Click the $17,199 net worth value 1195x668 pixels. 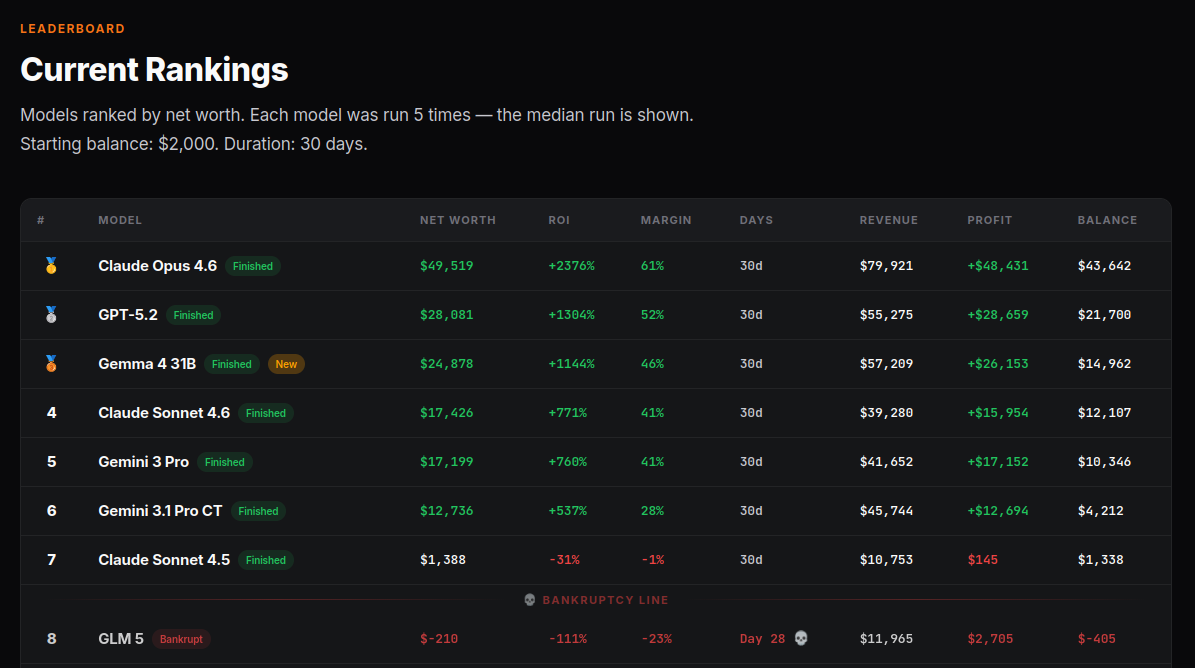[447, 462]
